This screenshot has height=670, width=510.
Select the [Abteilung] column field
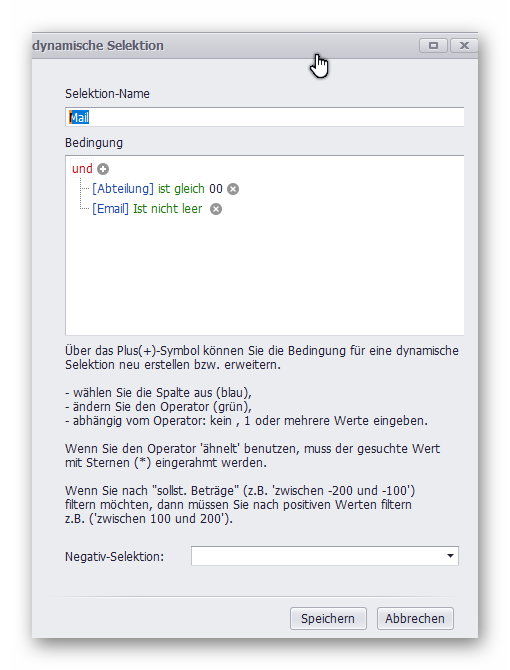coord(123,188)
